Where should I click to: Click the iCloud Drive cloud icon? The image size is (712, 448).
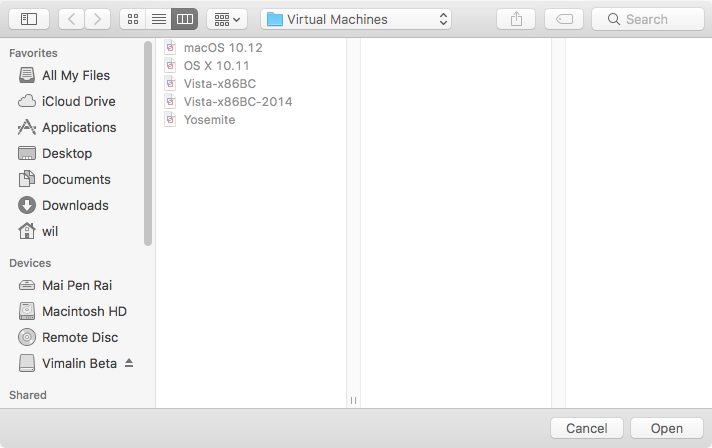pos(27,101)
